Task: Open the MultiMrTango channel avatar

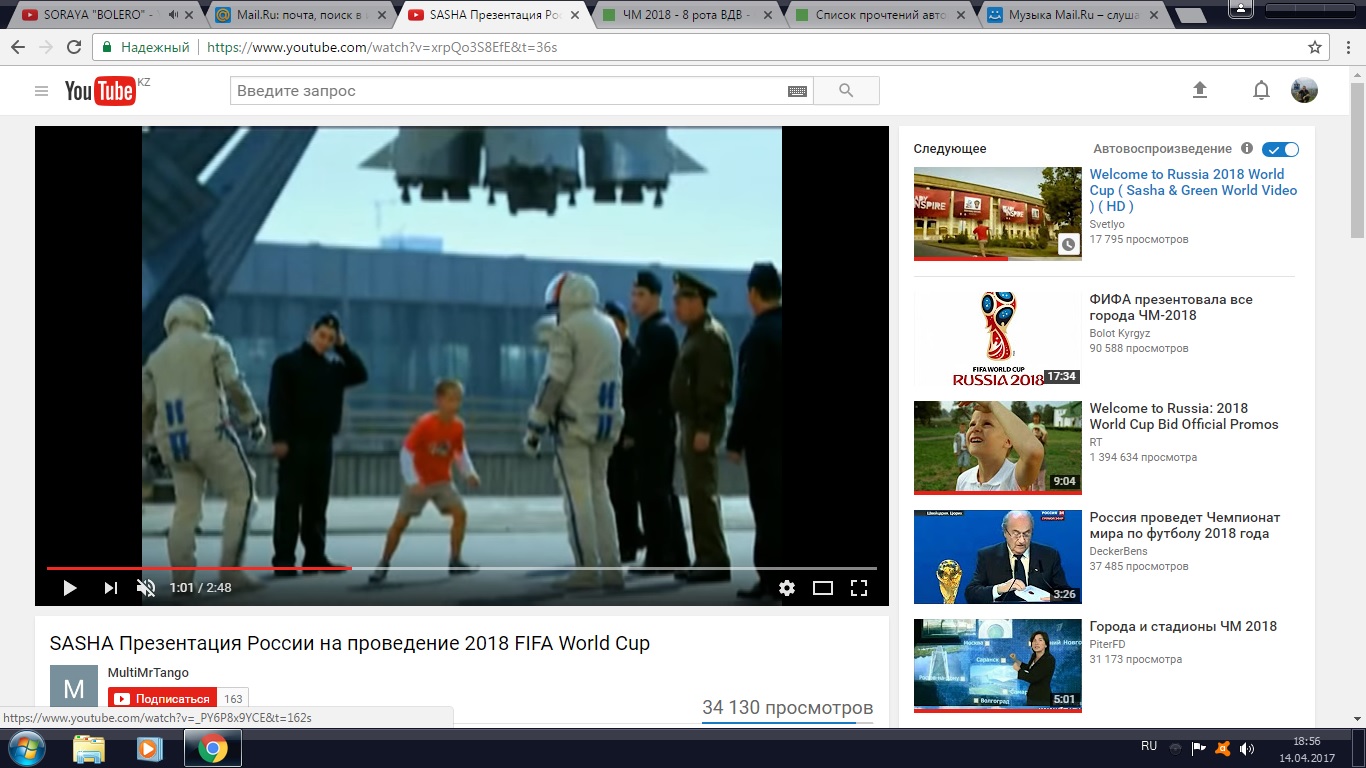Action: point(74,686)
